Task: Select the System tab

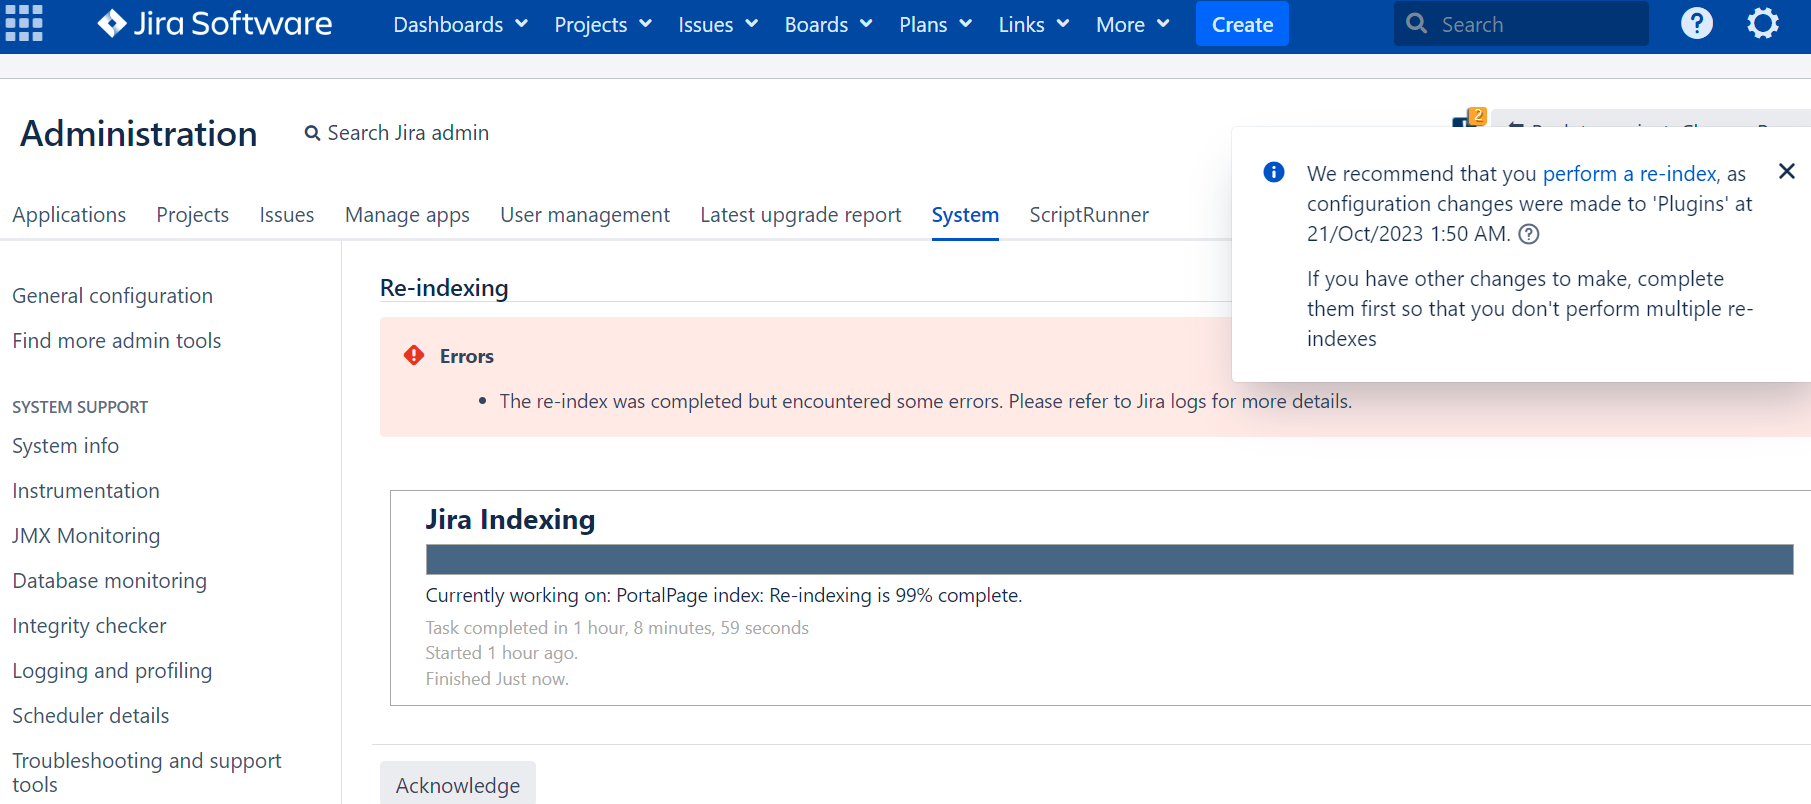Action: tap(965, 215)
